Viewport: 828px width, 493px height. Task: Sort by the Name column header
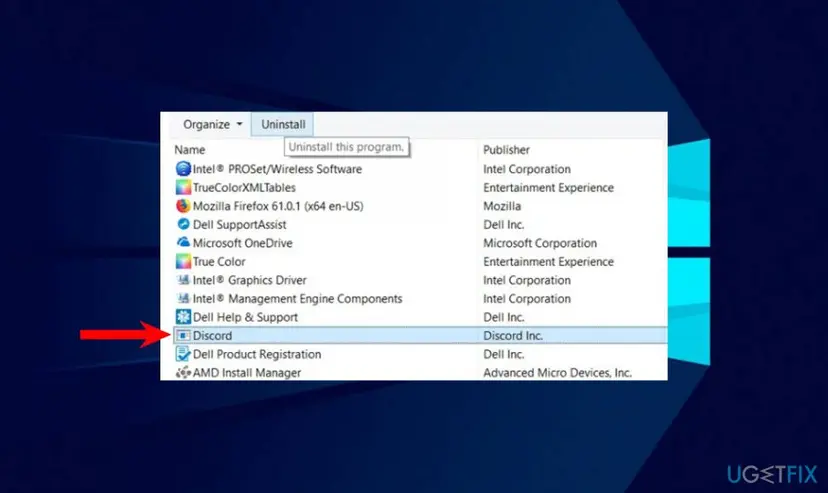click(x=190, y=150)
